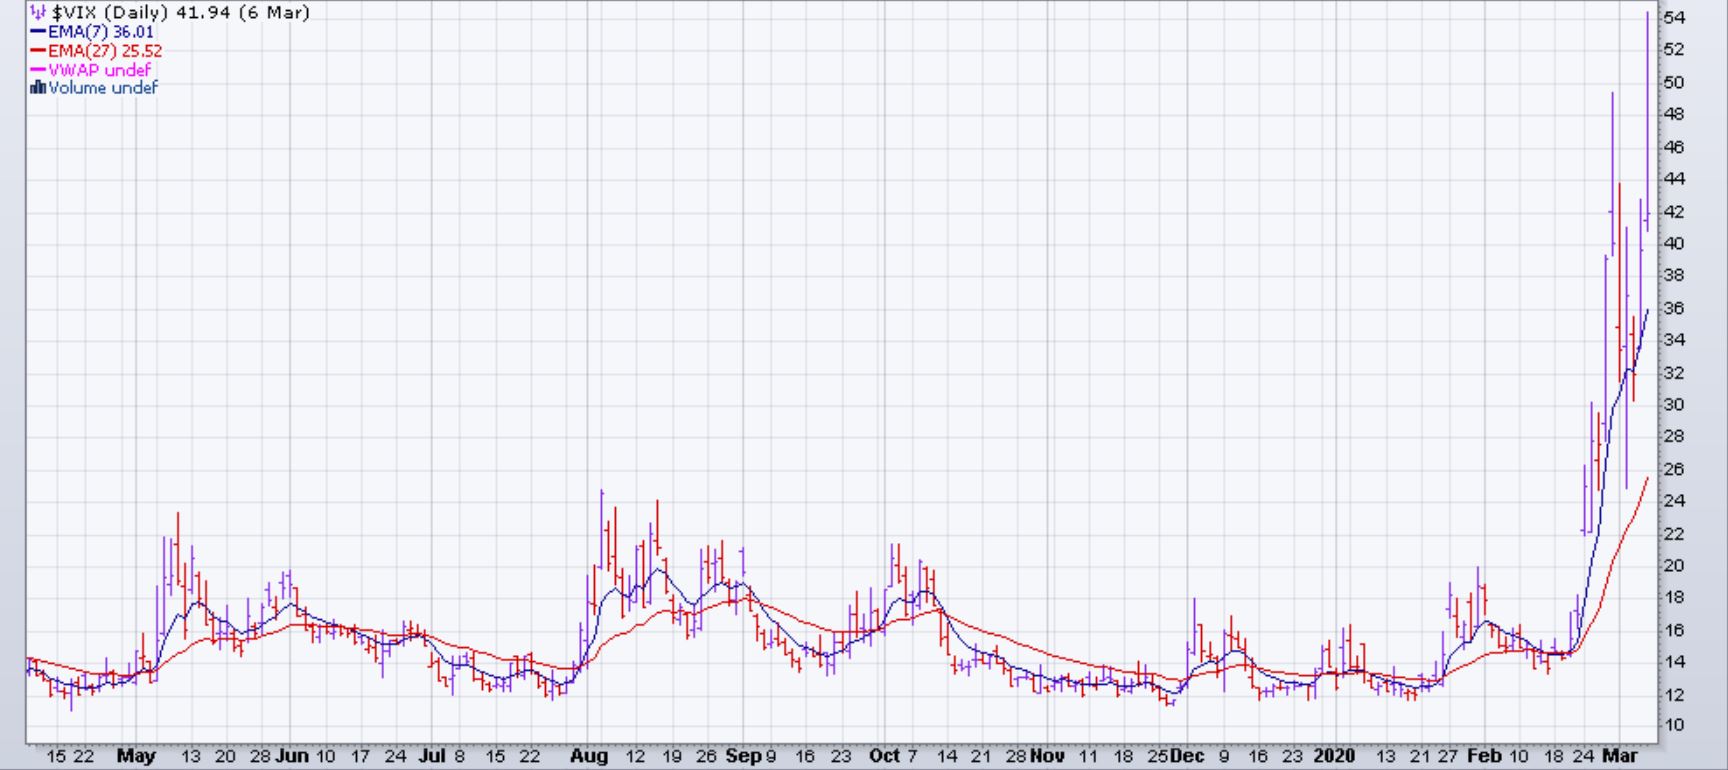Click the Dec label on the date axis
Screen dimensions: 1728x770
point(1186,756)
